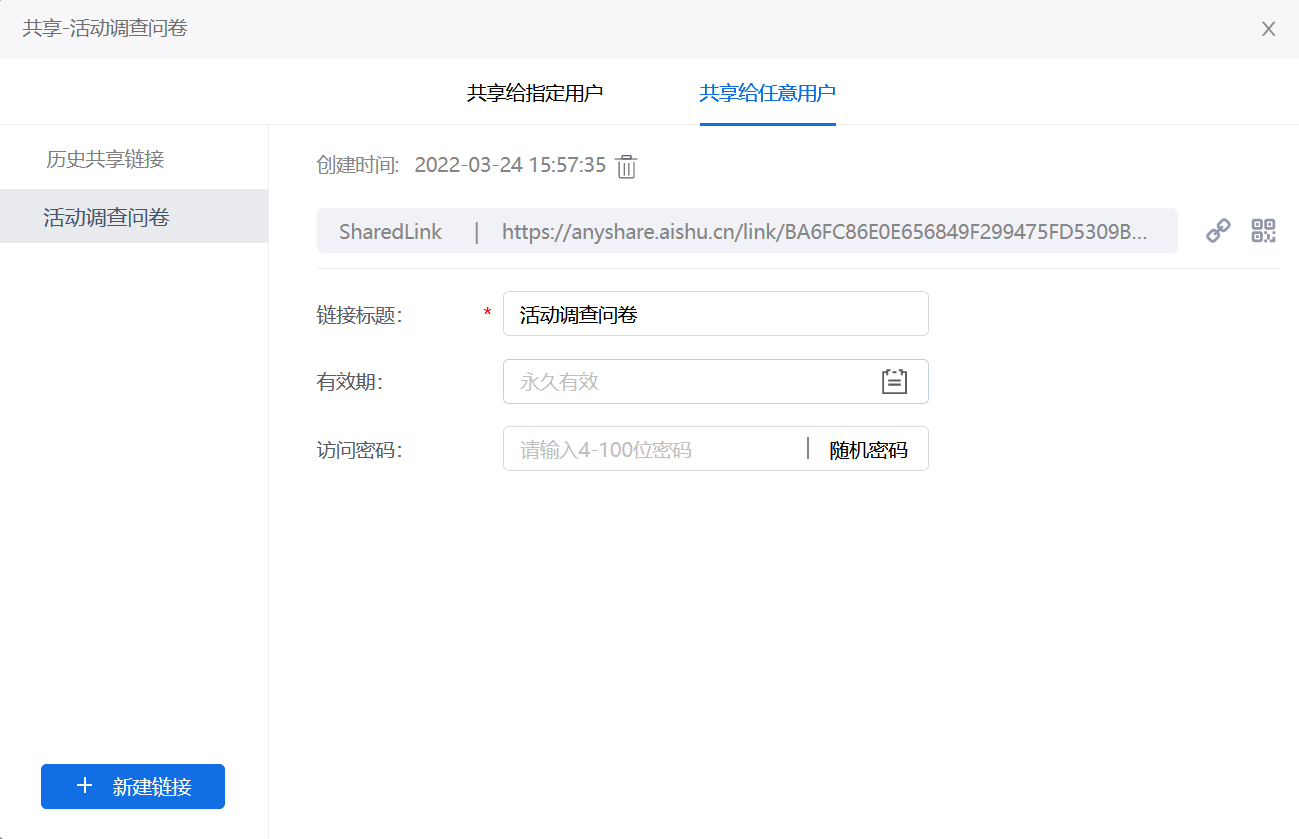Click the 链接标题 label
1299x839 pixels.
[x=359, y=315]
